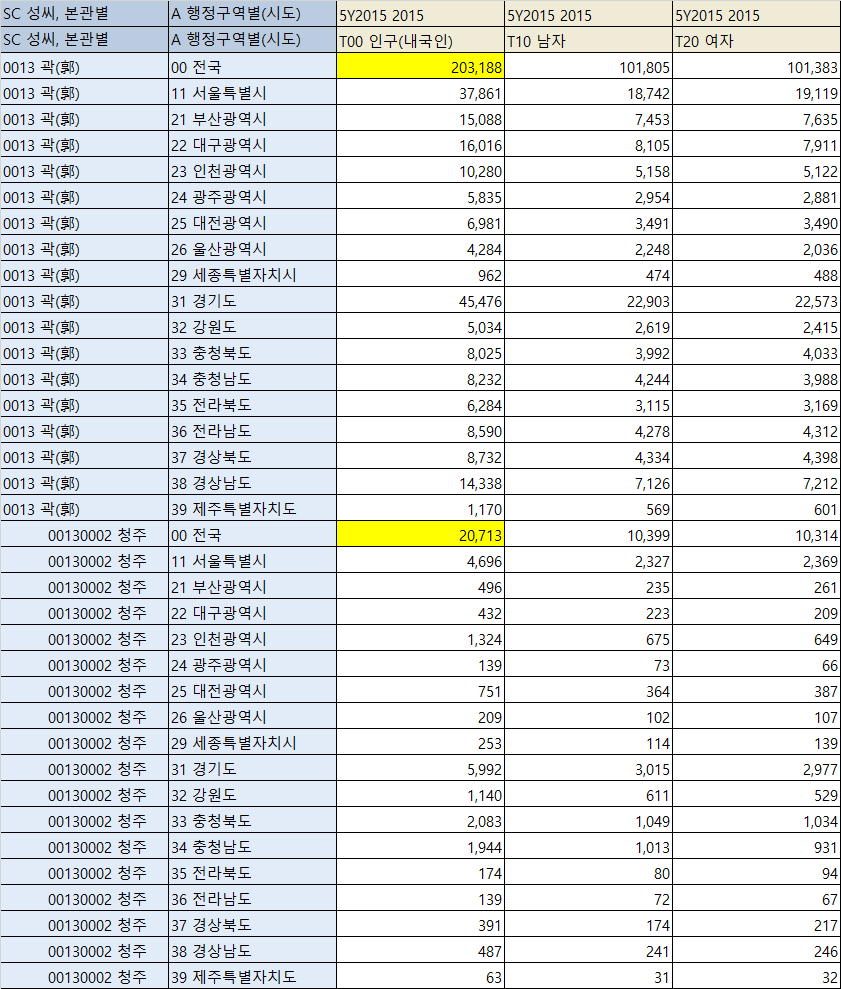Click the T00 인구(내국인) column header
This screenshot has width=841, height=989.
(420, 41)
